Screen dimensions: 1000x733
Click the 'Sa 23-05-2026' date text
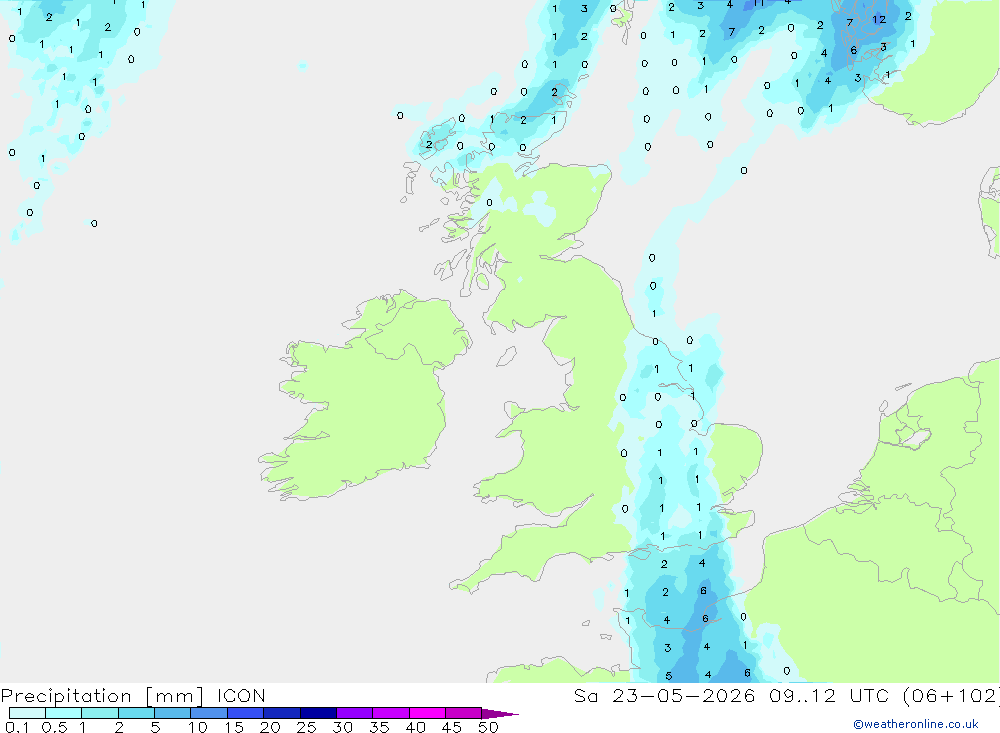664,695
